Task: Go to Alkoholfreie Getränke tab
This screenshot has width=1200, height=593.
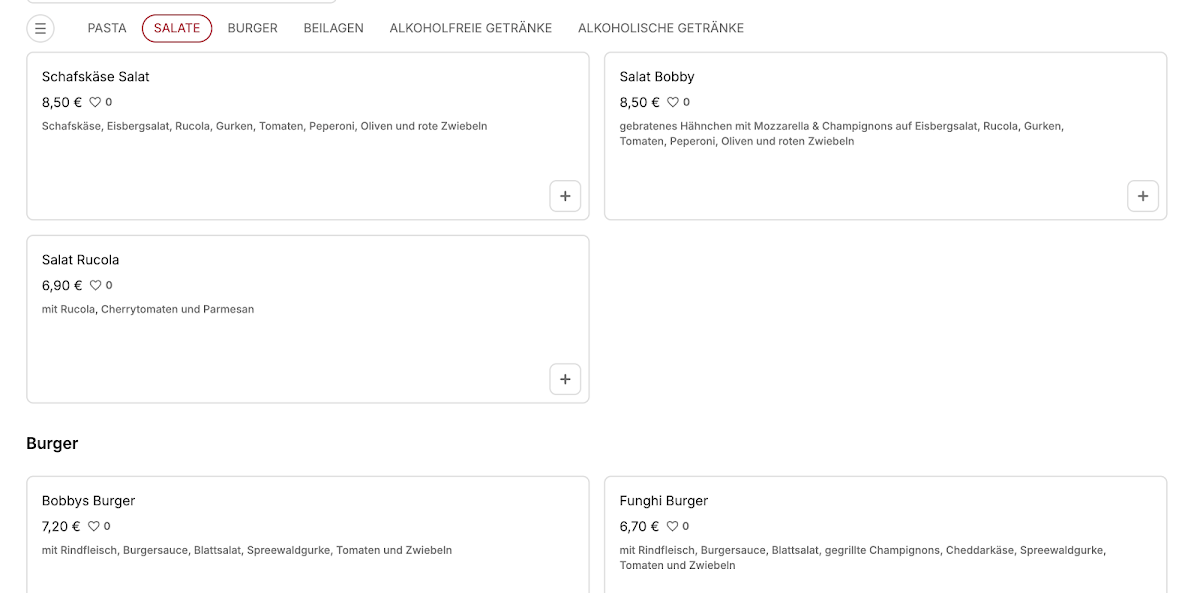Action: click(471, 28)
